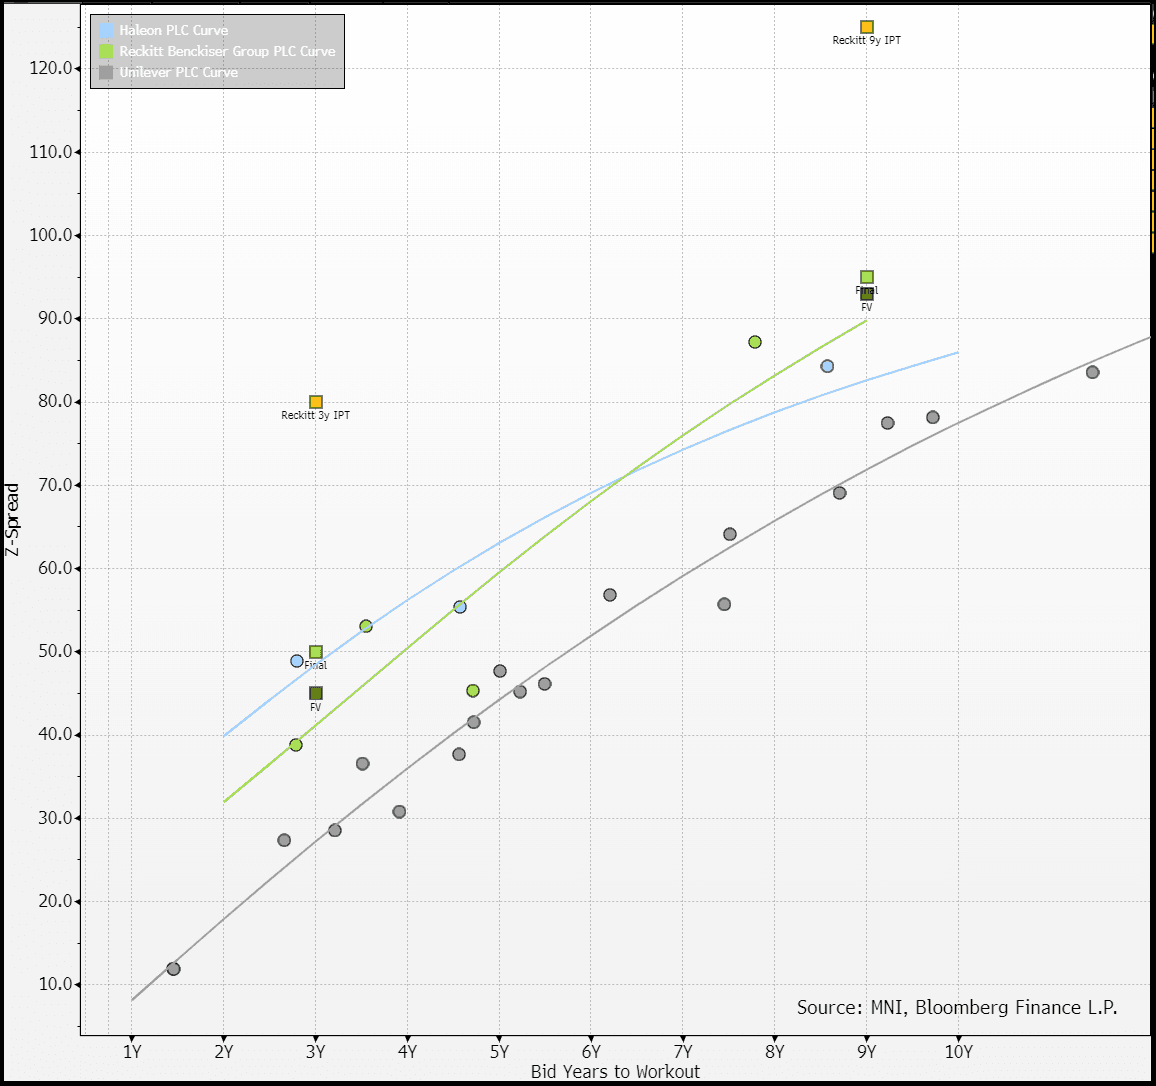Click the 10.0 y-axis tick label
1156x1086 pixels.
[55, 984]
